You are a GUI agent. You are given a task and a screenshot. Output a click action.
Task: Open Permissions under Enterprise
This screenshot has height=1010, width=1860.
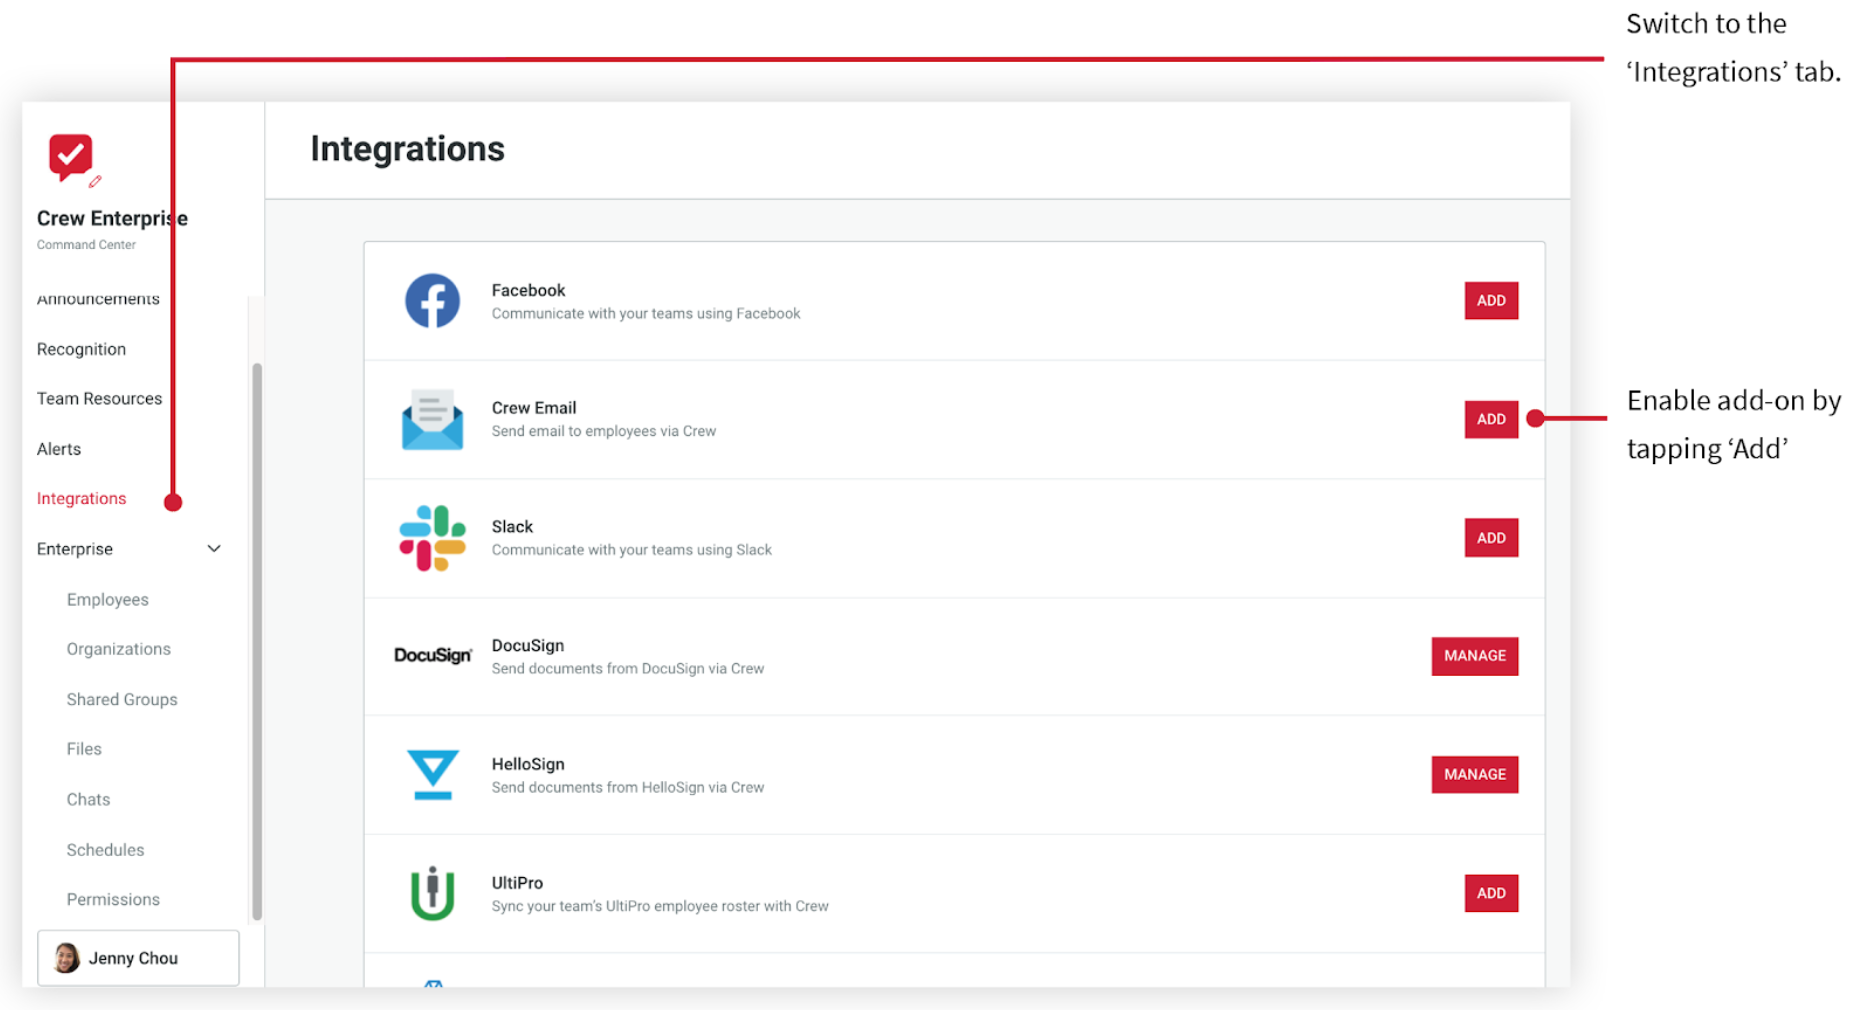(113, 899)
